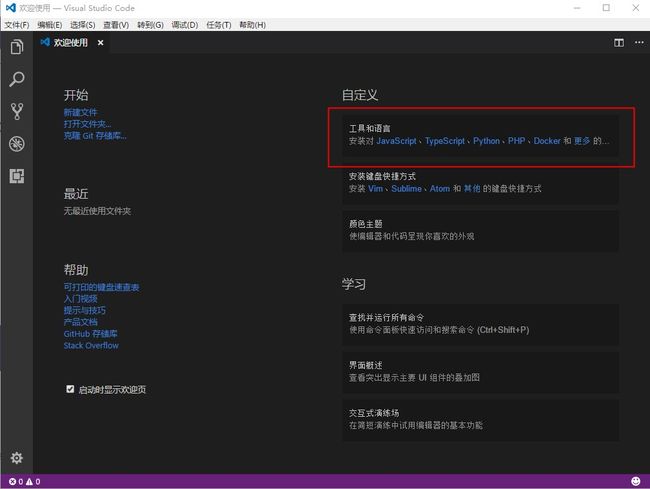Open the 交互式演练场 card
This screenshot has height=489, width=650.
point(480,419)
